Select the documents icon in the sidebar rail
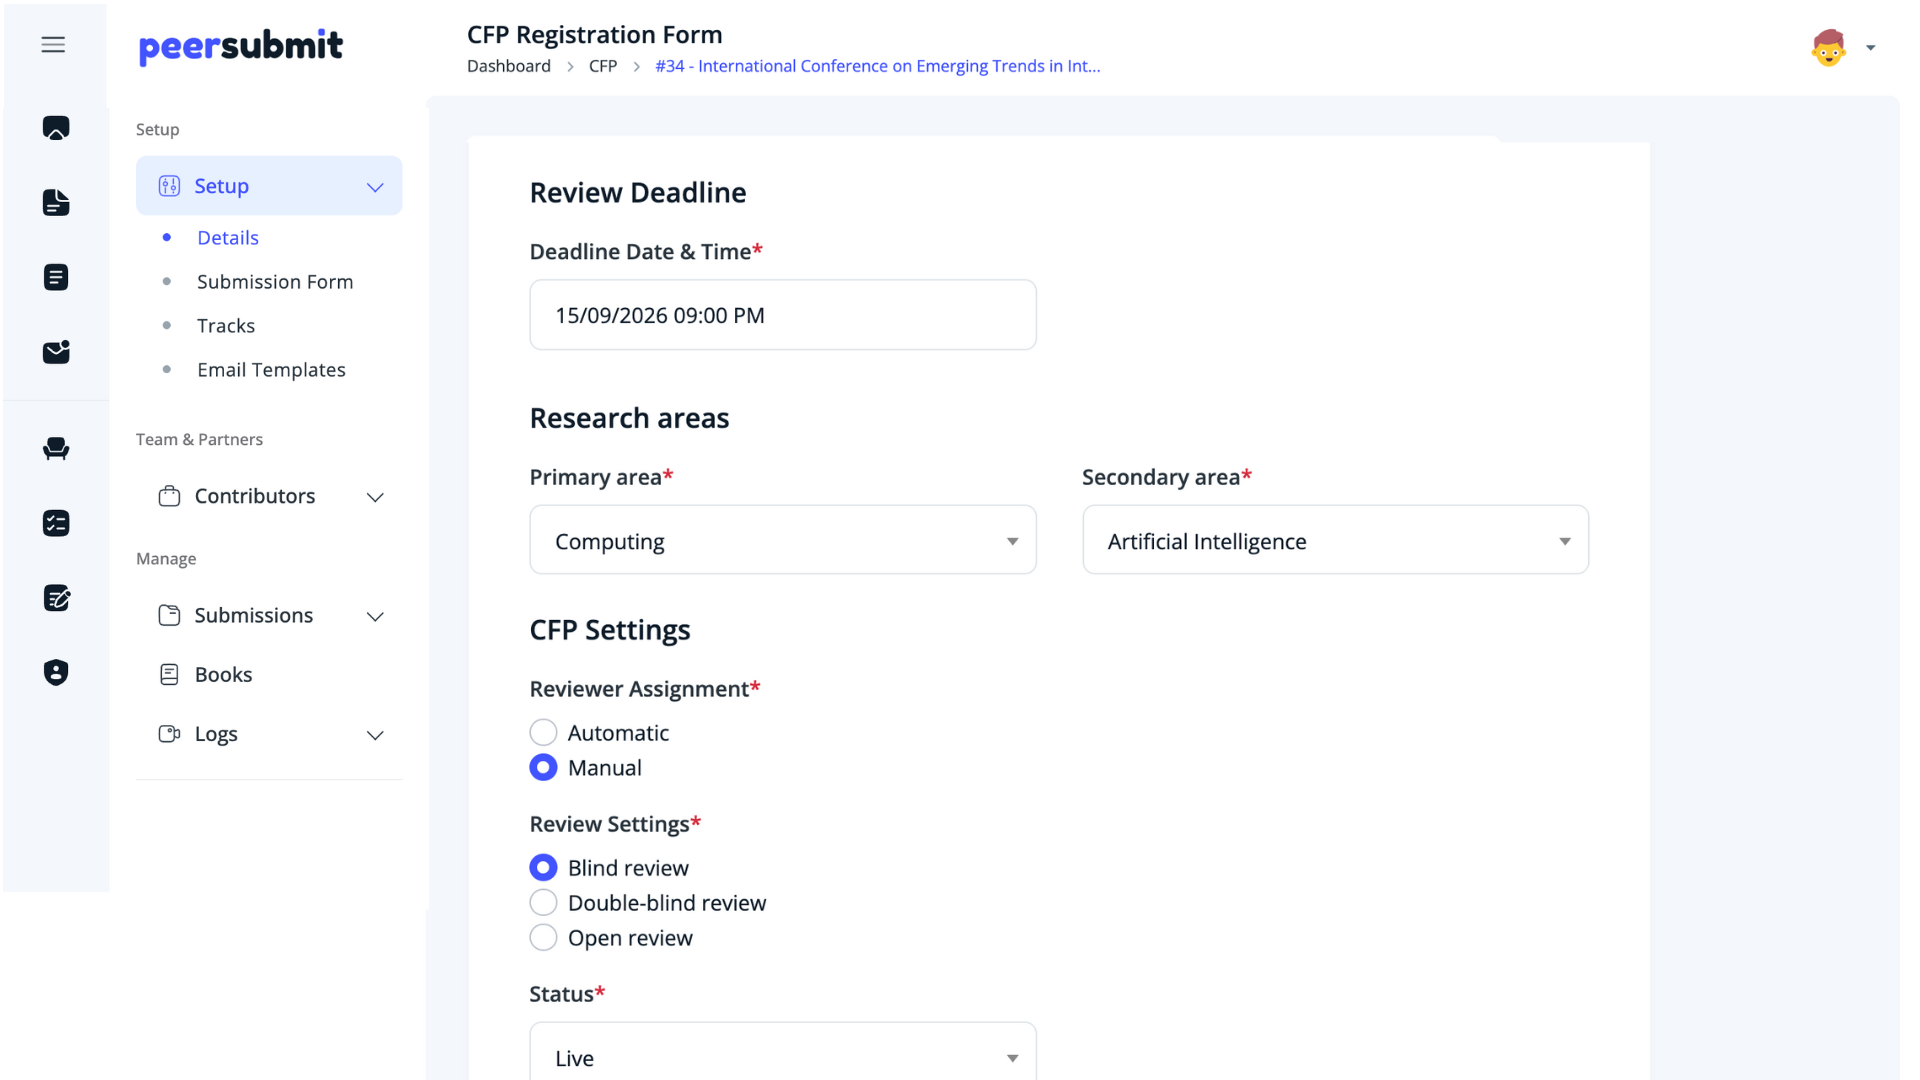The height and width of the screenshot is (1080, 1920). (56, 202)
